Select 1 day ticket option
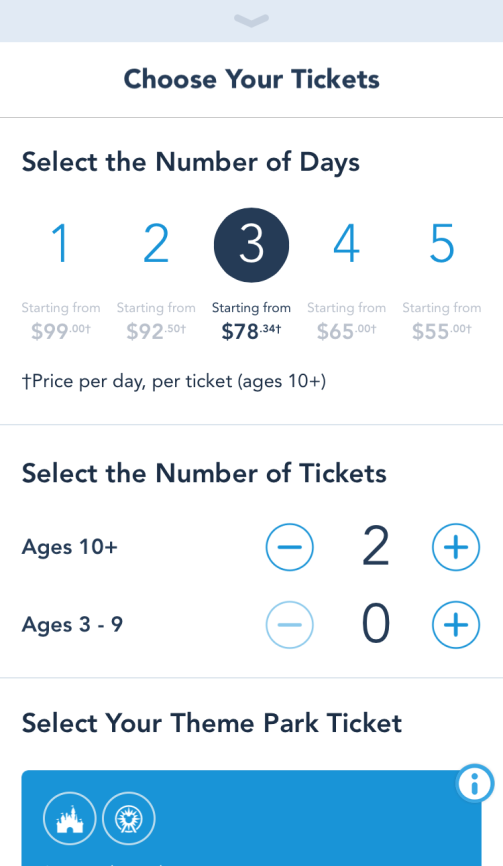The width and height of the screenshot is (503, 866). (x=60, y=244)
